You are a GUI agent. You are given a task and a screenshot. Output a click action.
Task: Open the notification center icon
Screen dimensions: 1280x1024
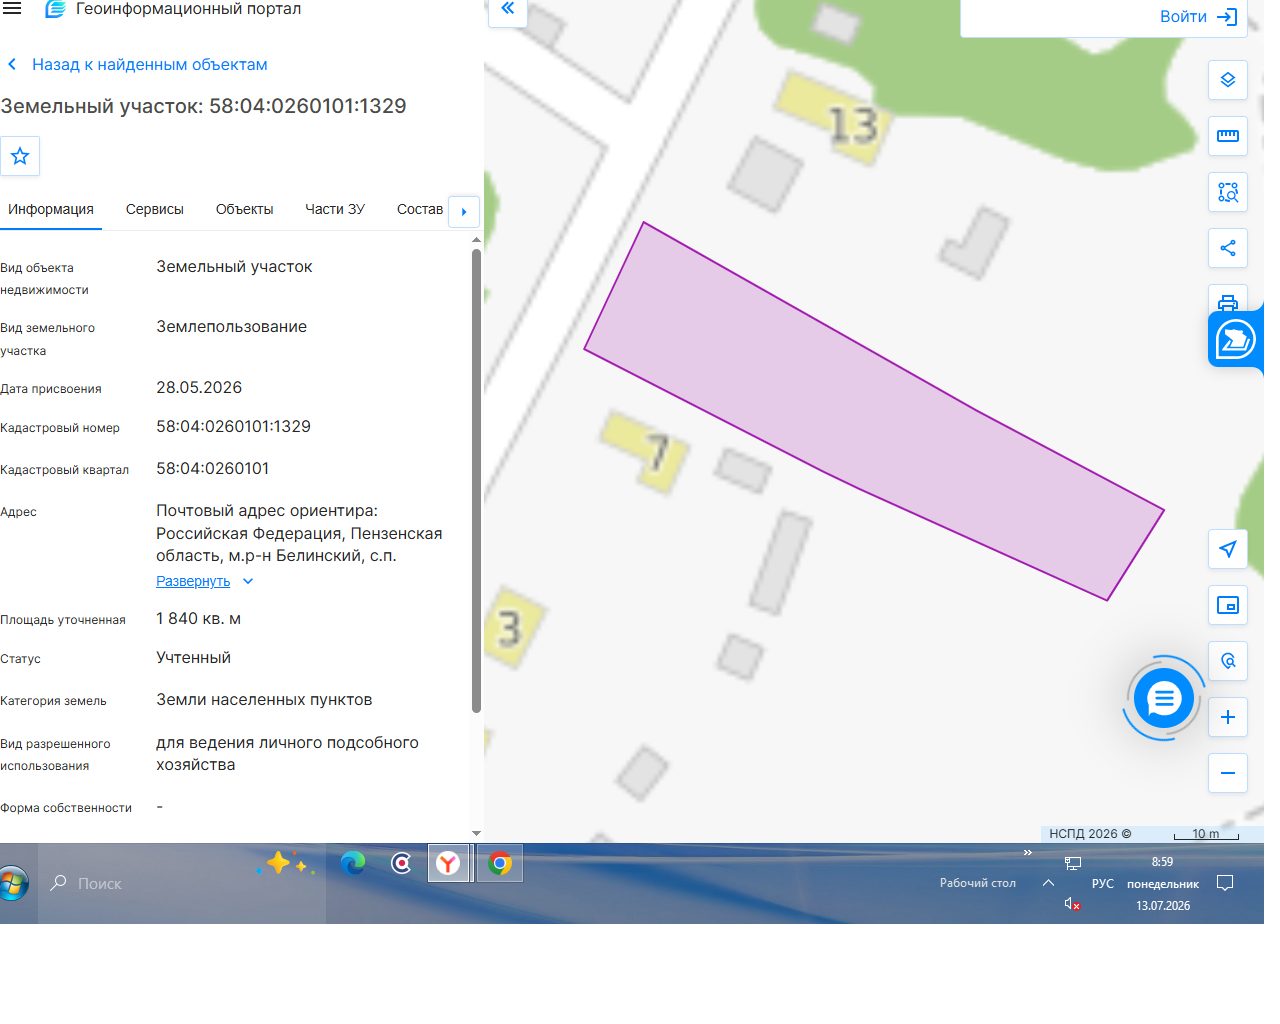tap(1225, 883)
